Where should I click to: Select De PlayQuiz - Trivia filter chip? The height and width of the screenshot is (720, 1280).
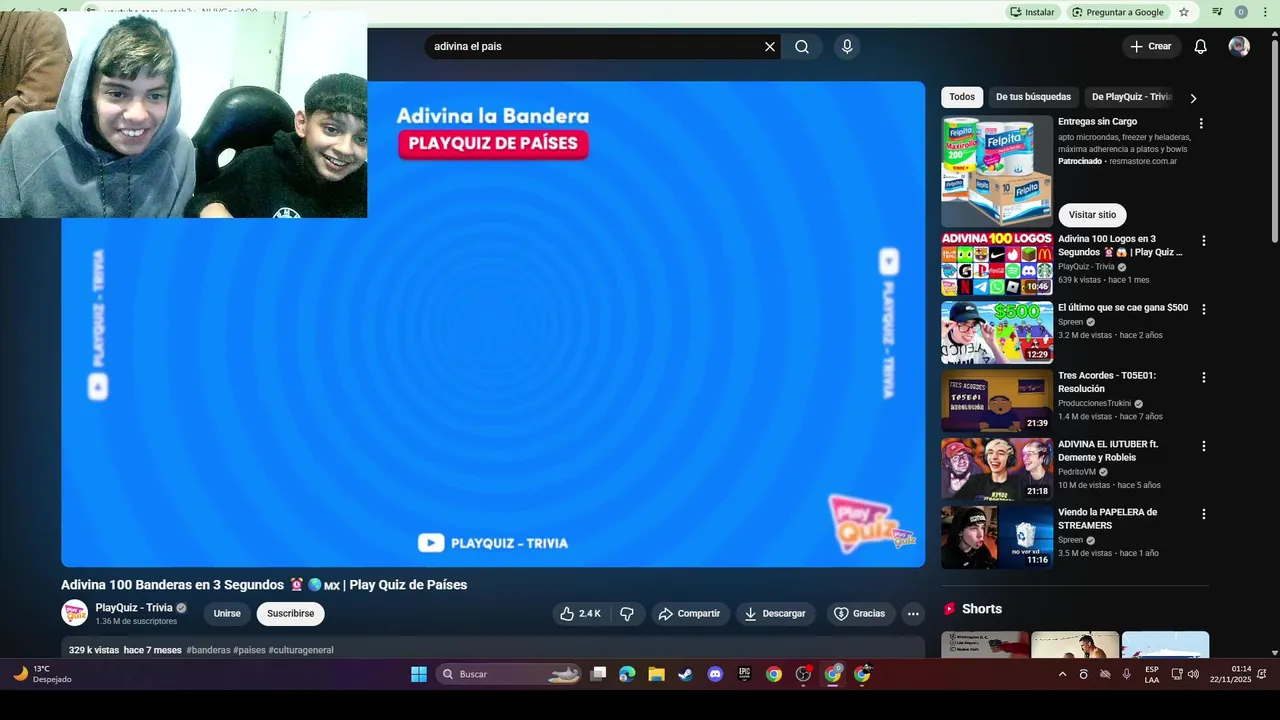(x=1131, y=97)
